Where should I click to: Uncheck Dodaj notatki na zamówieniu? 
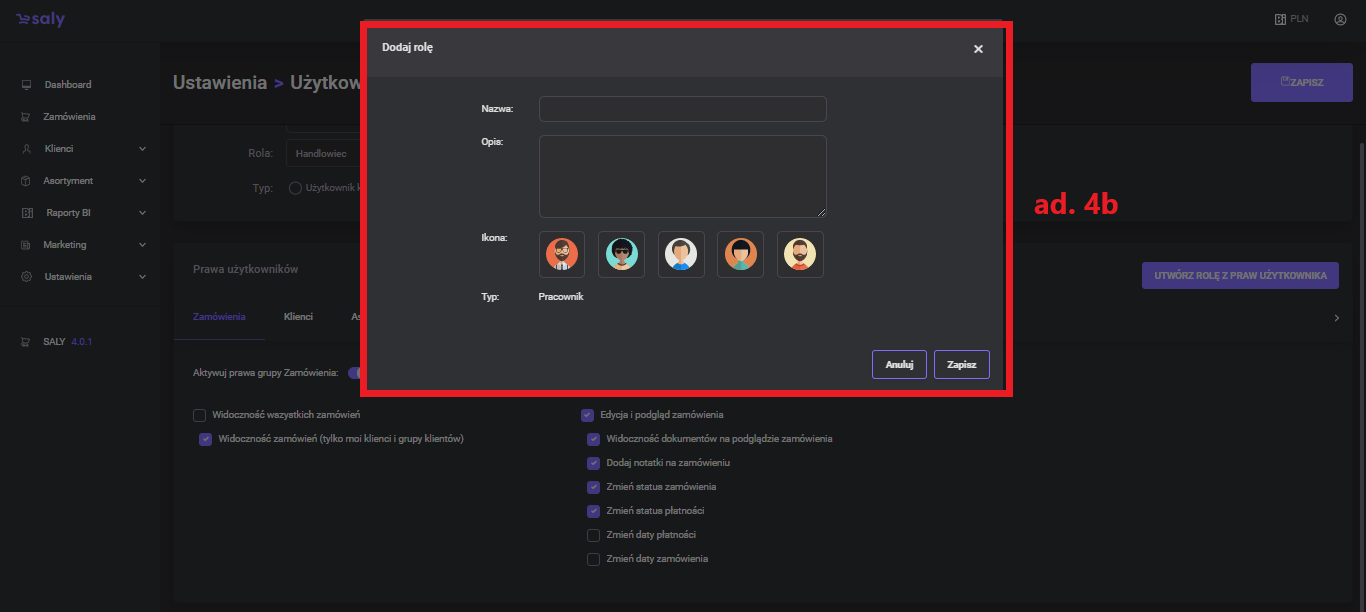coord(593,463)
